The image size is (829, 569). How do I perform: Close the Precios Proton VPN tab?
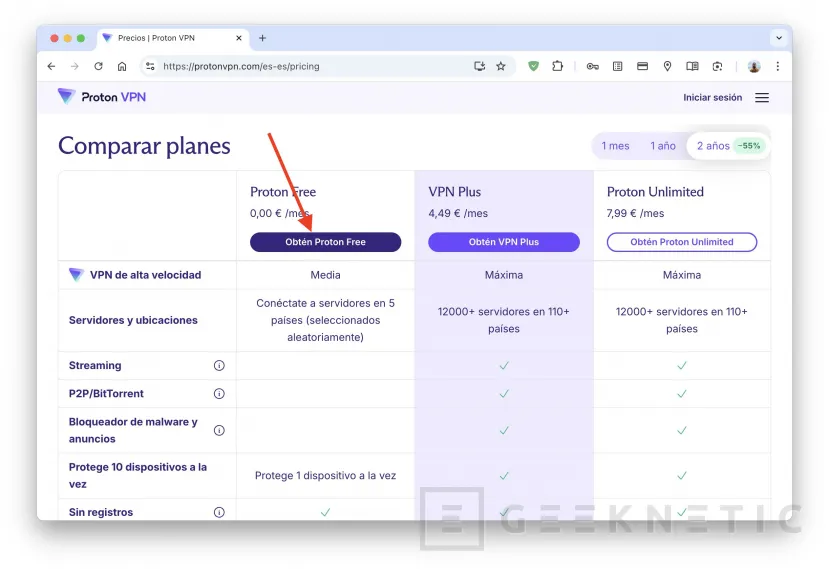(239, 38)
